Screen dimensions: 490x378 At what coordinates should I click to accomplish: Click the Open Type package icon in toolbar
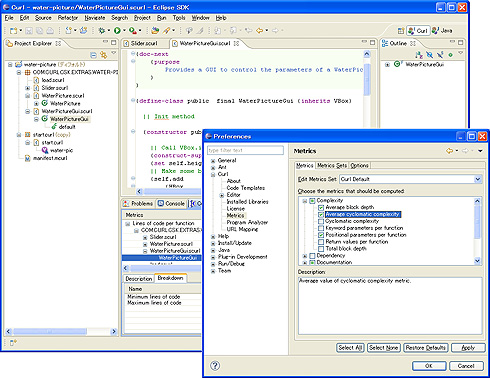(x=155, y=31)
